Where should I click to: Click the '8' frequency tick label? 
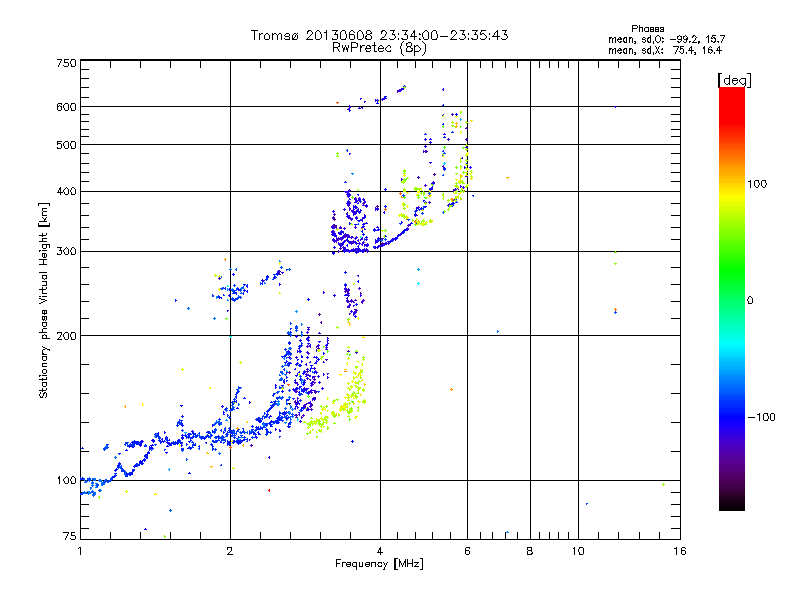point(530,551)
